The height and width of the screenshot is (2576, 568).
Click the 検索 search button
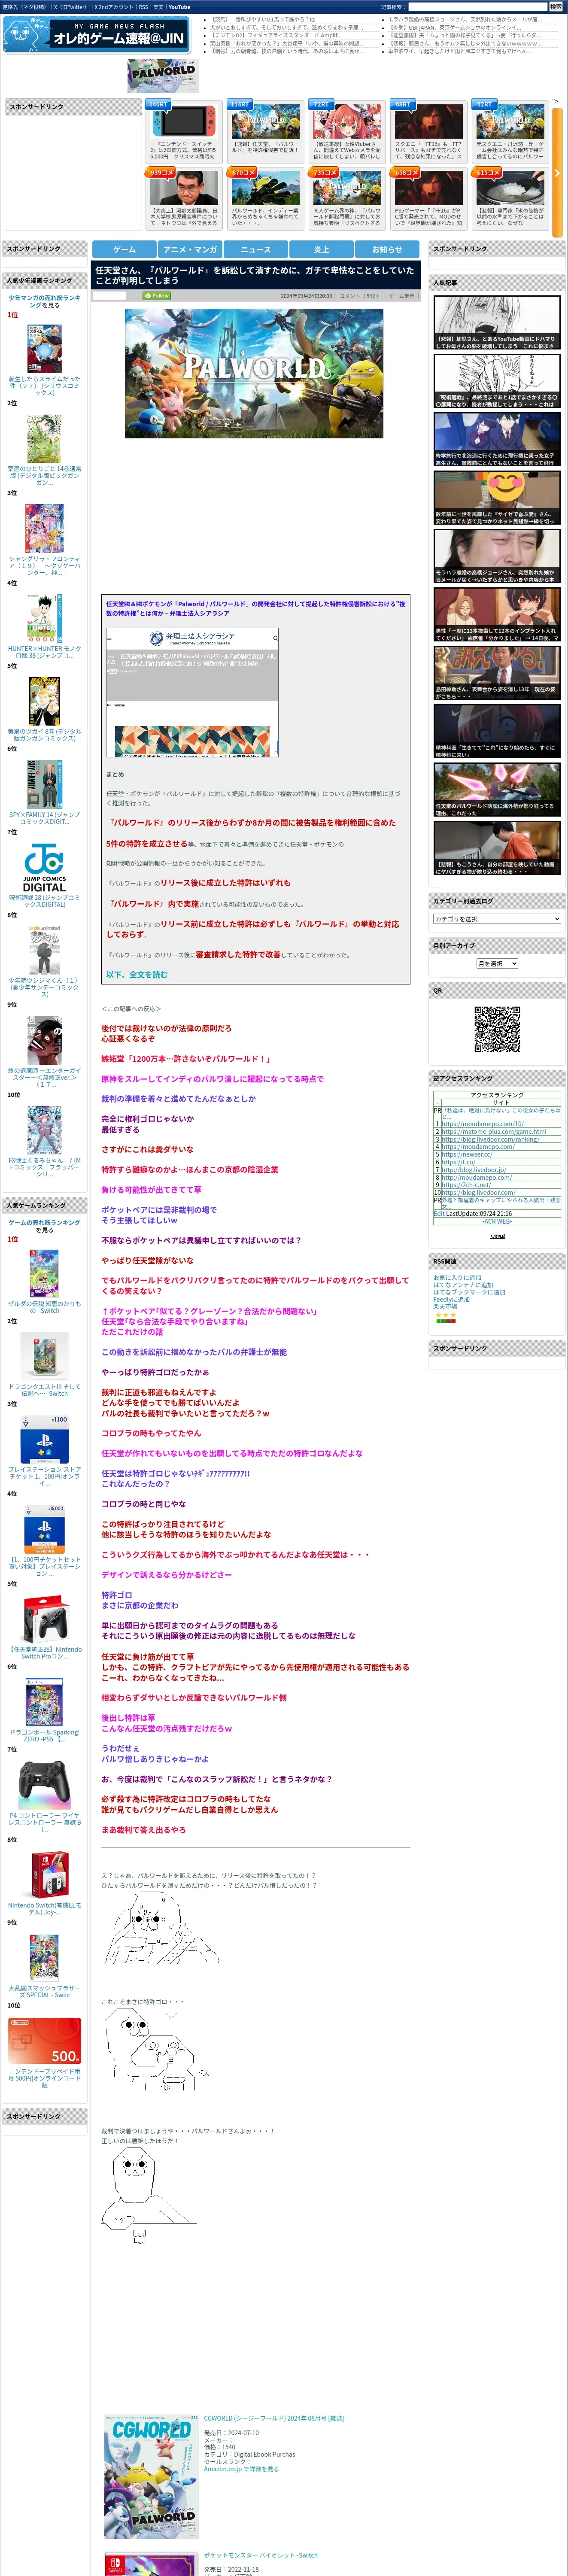point(555,7)
